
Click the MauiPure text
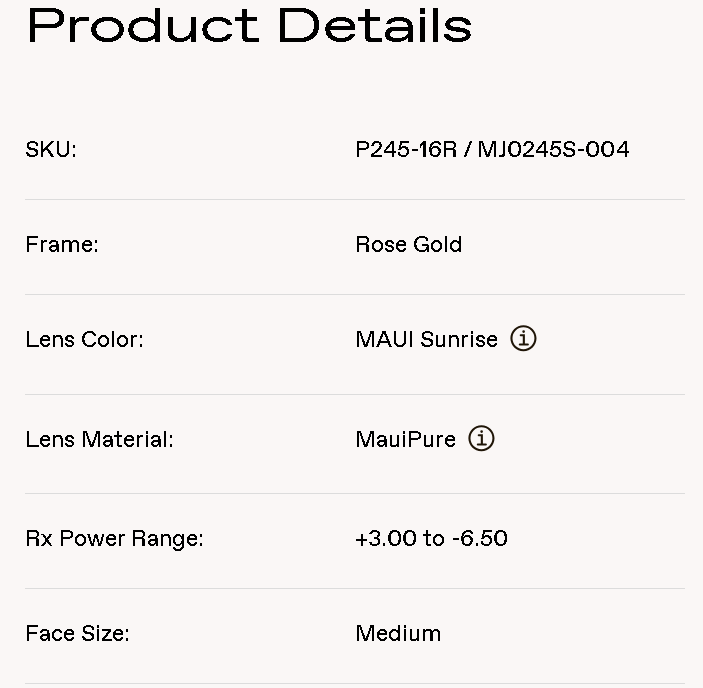[x=405, y=440]
